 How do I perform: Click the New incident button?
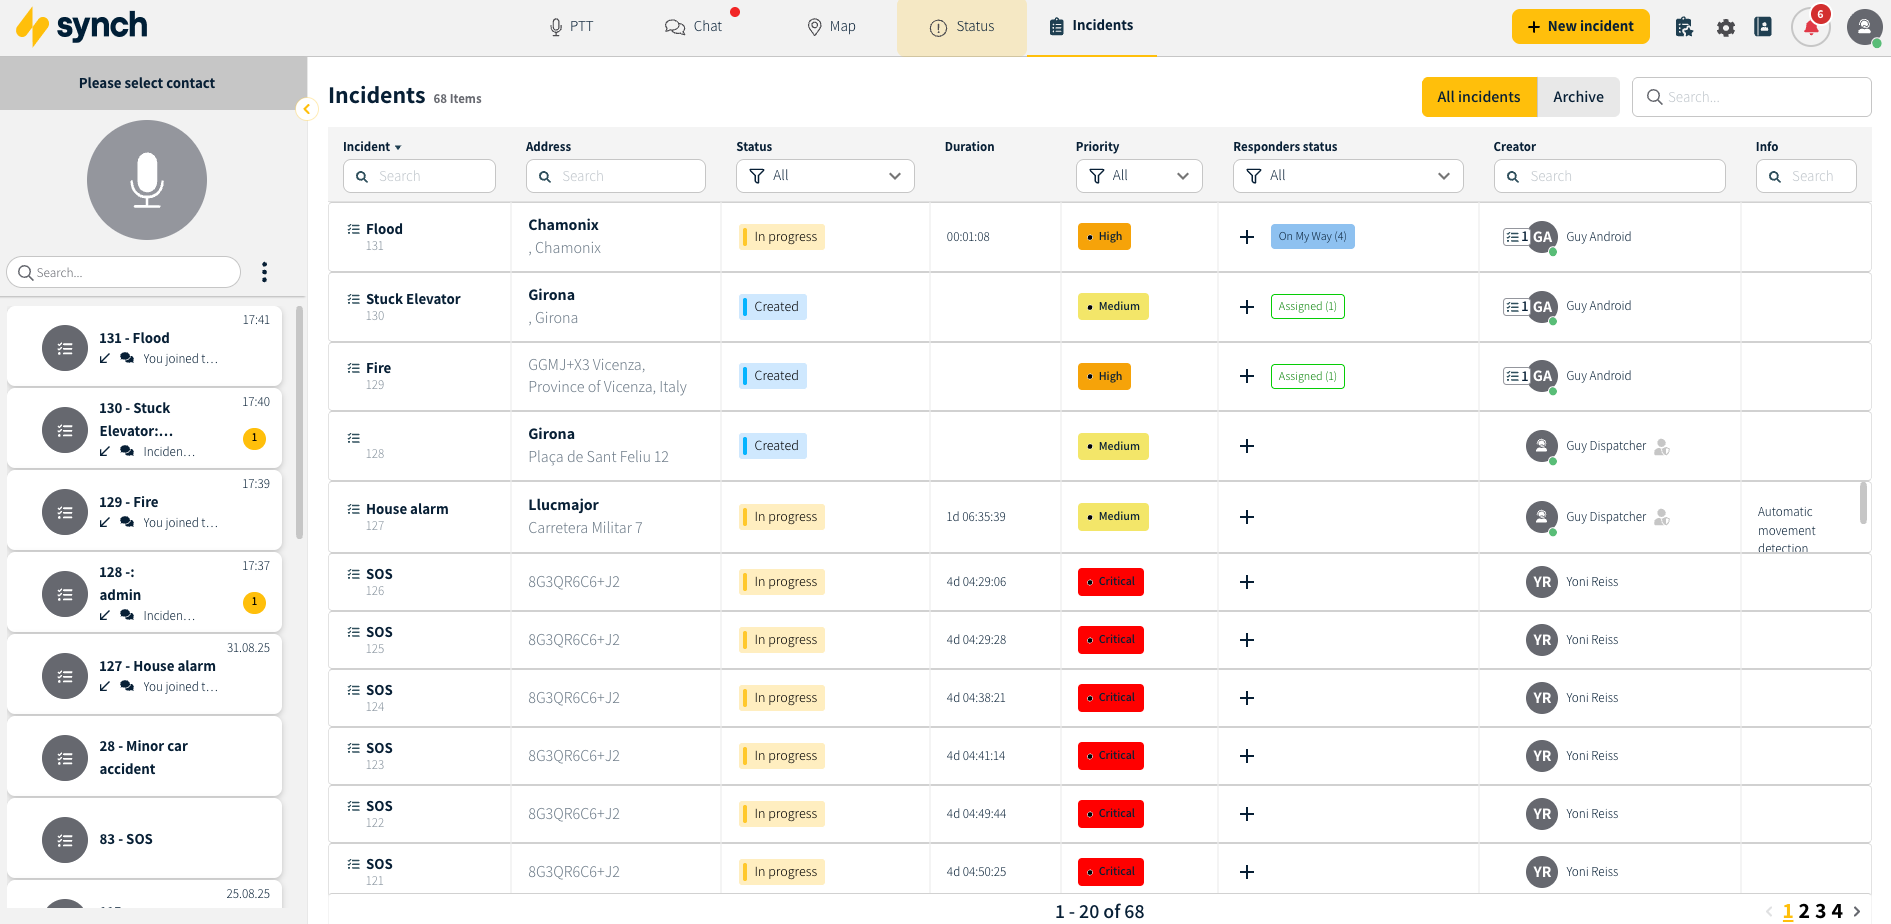[1580, 27]
